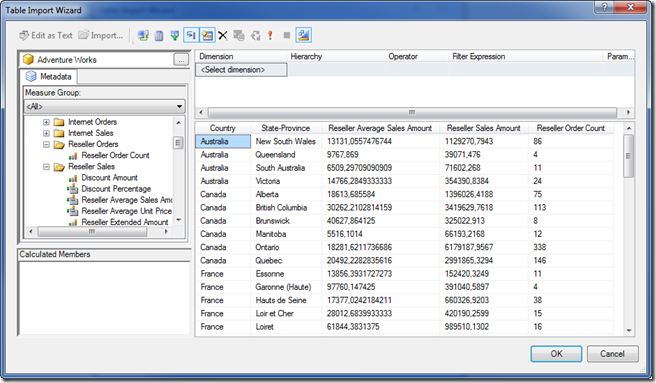
Task: Open the <Select dimension> filter cell
Action: click(241, 70)
